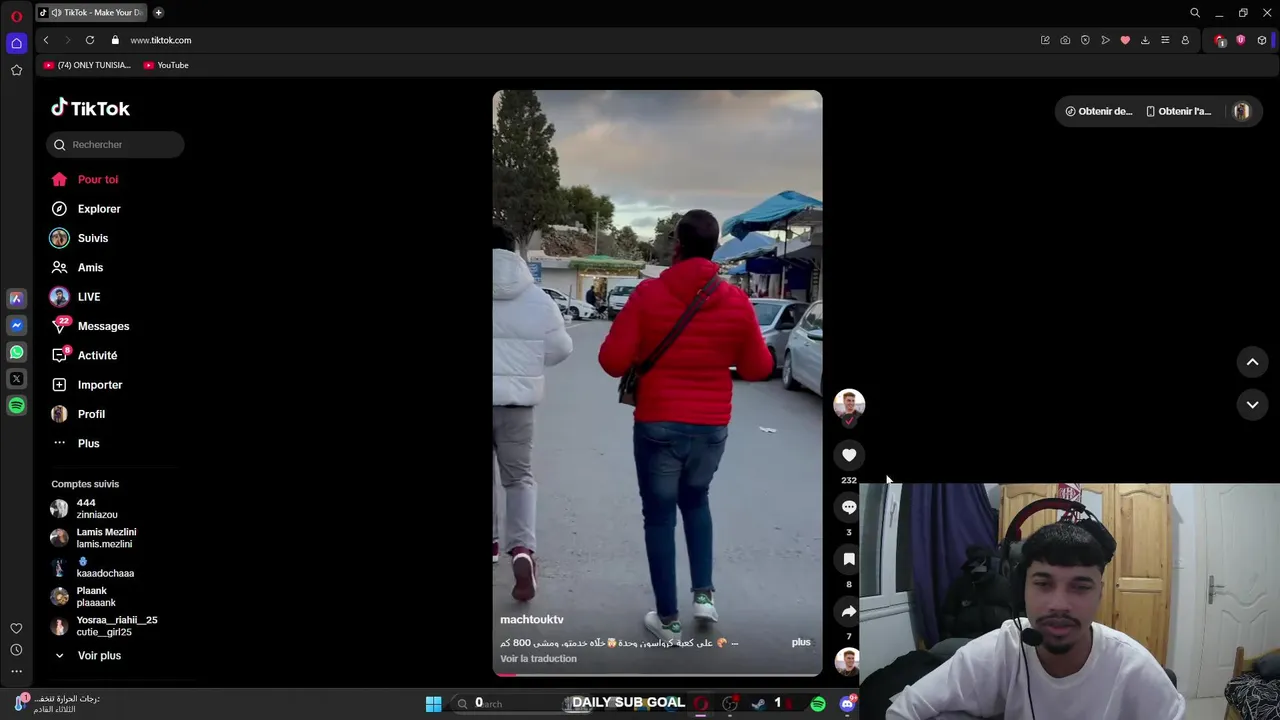Open sidebar history clock icon
1280x720 pixels.
pyautogui.click(x=16, y=650)
